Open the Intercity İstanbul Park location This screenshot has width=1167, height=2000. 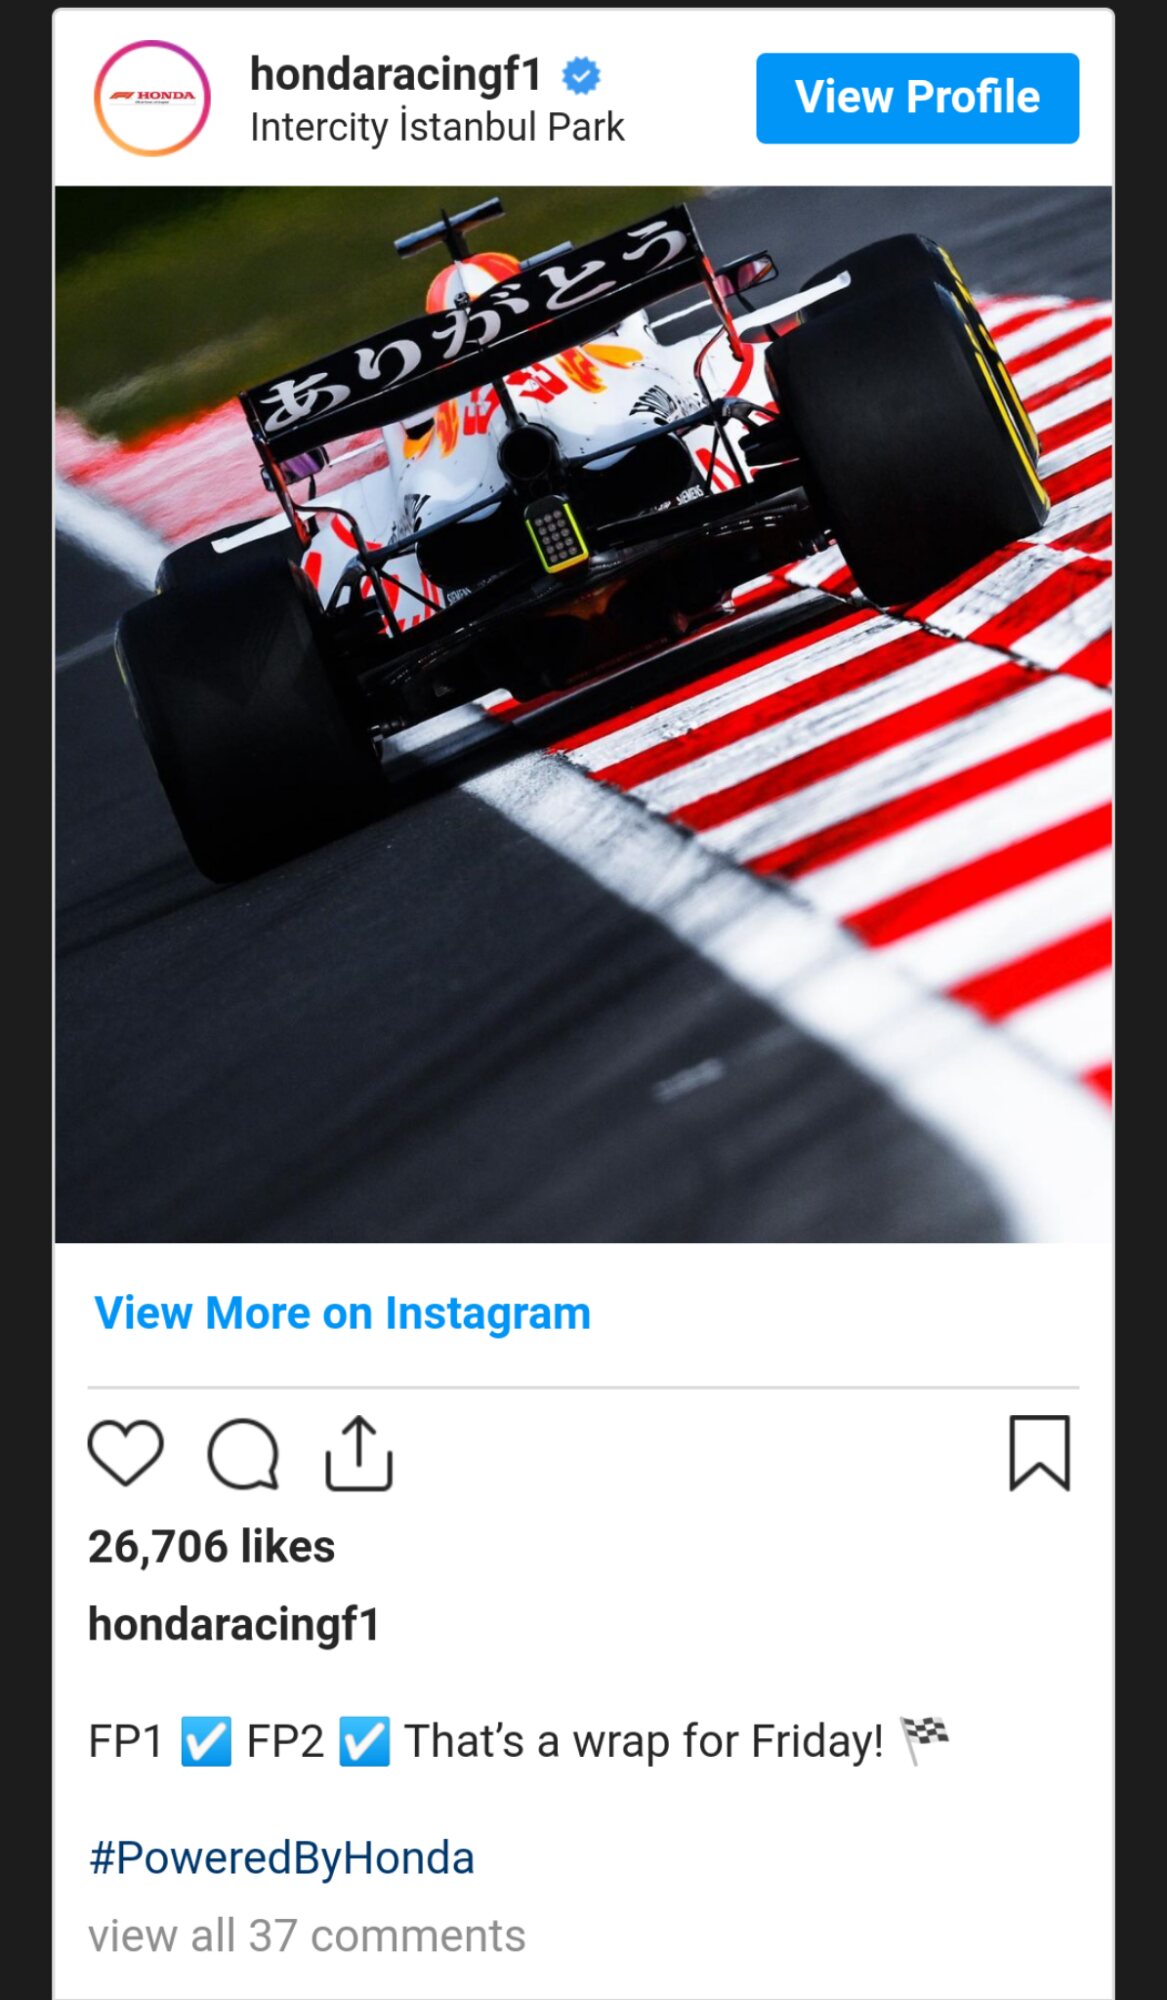437,128
